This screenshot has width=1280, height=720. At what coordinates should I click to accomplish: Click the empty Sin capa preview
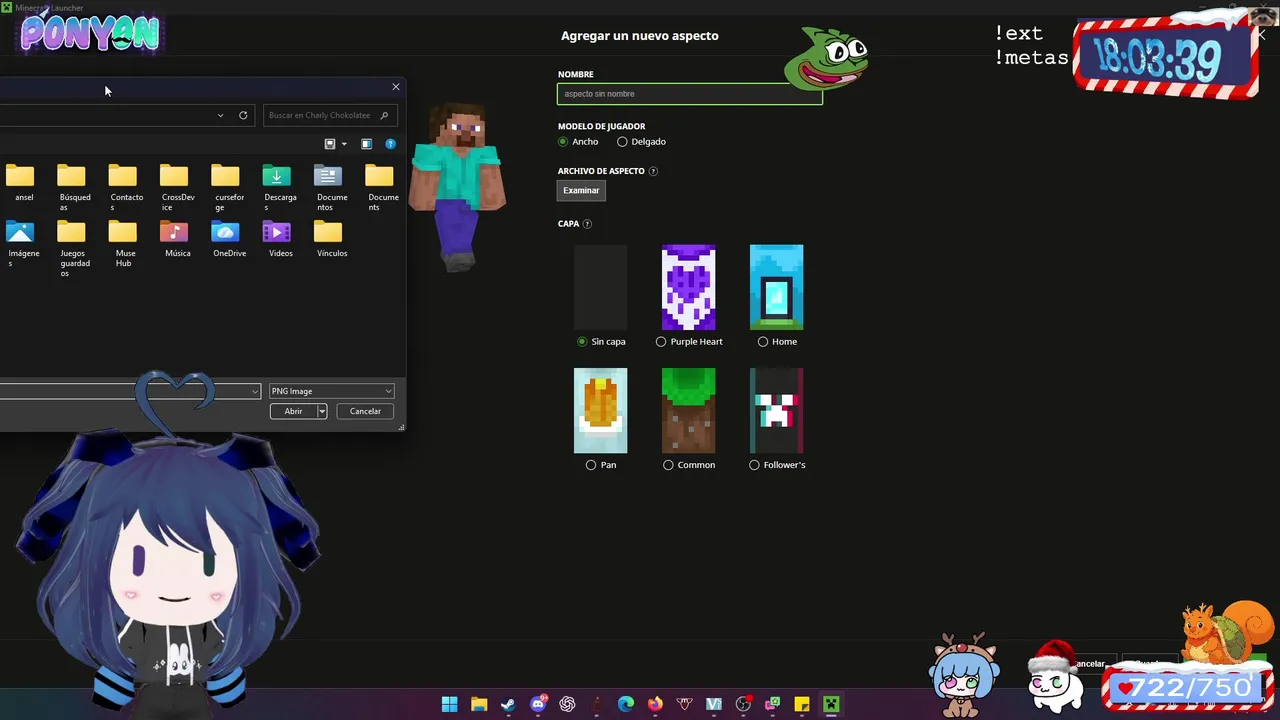click(600, 288)
